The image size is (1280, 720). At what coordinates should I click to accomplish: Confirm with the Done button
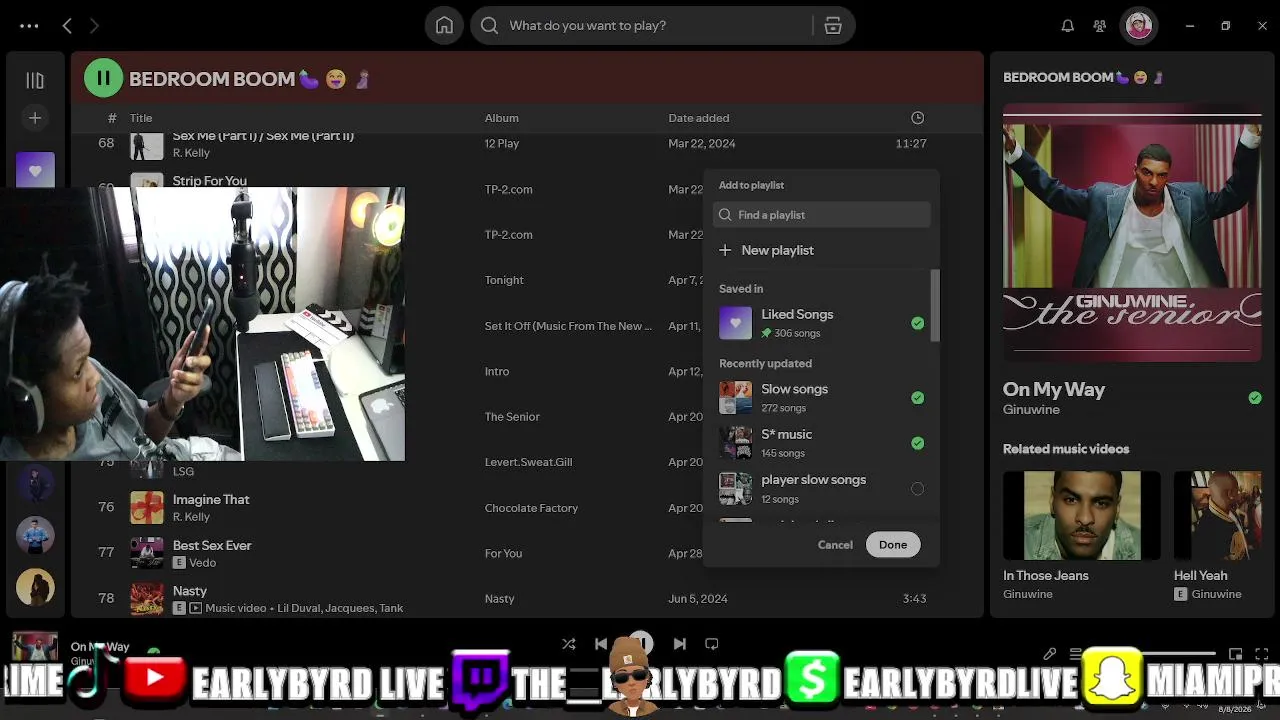click(893, 545)
